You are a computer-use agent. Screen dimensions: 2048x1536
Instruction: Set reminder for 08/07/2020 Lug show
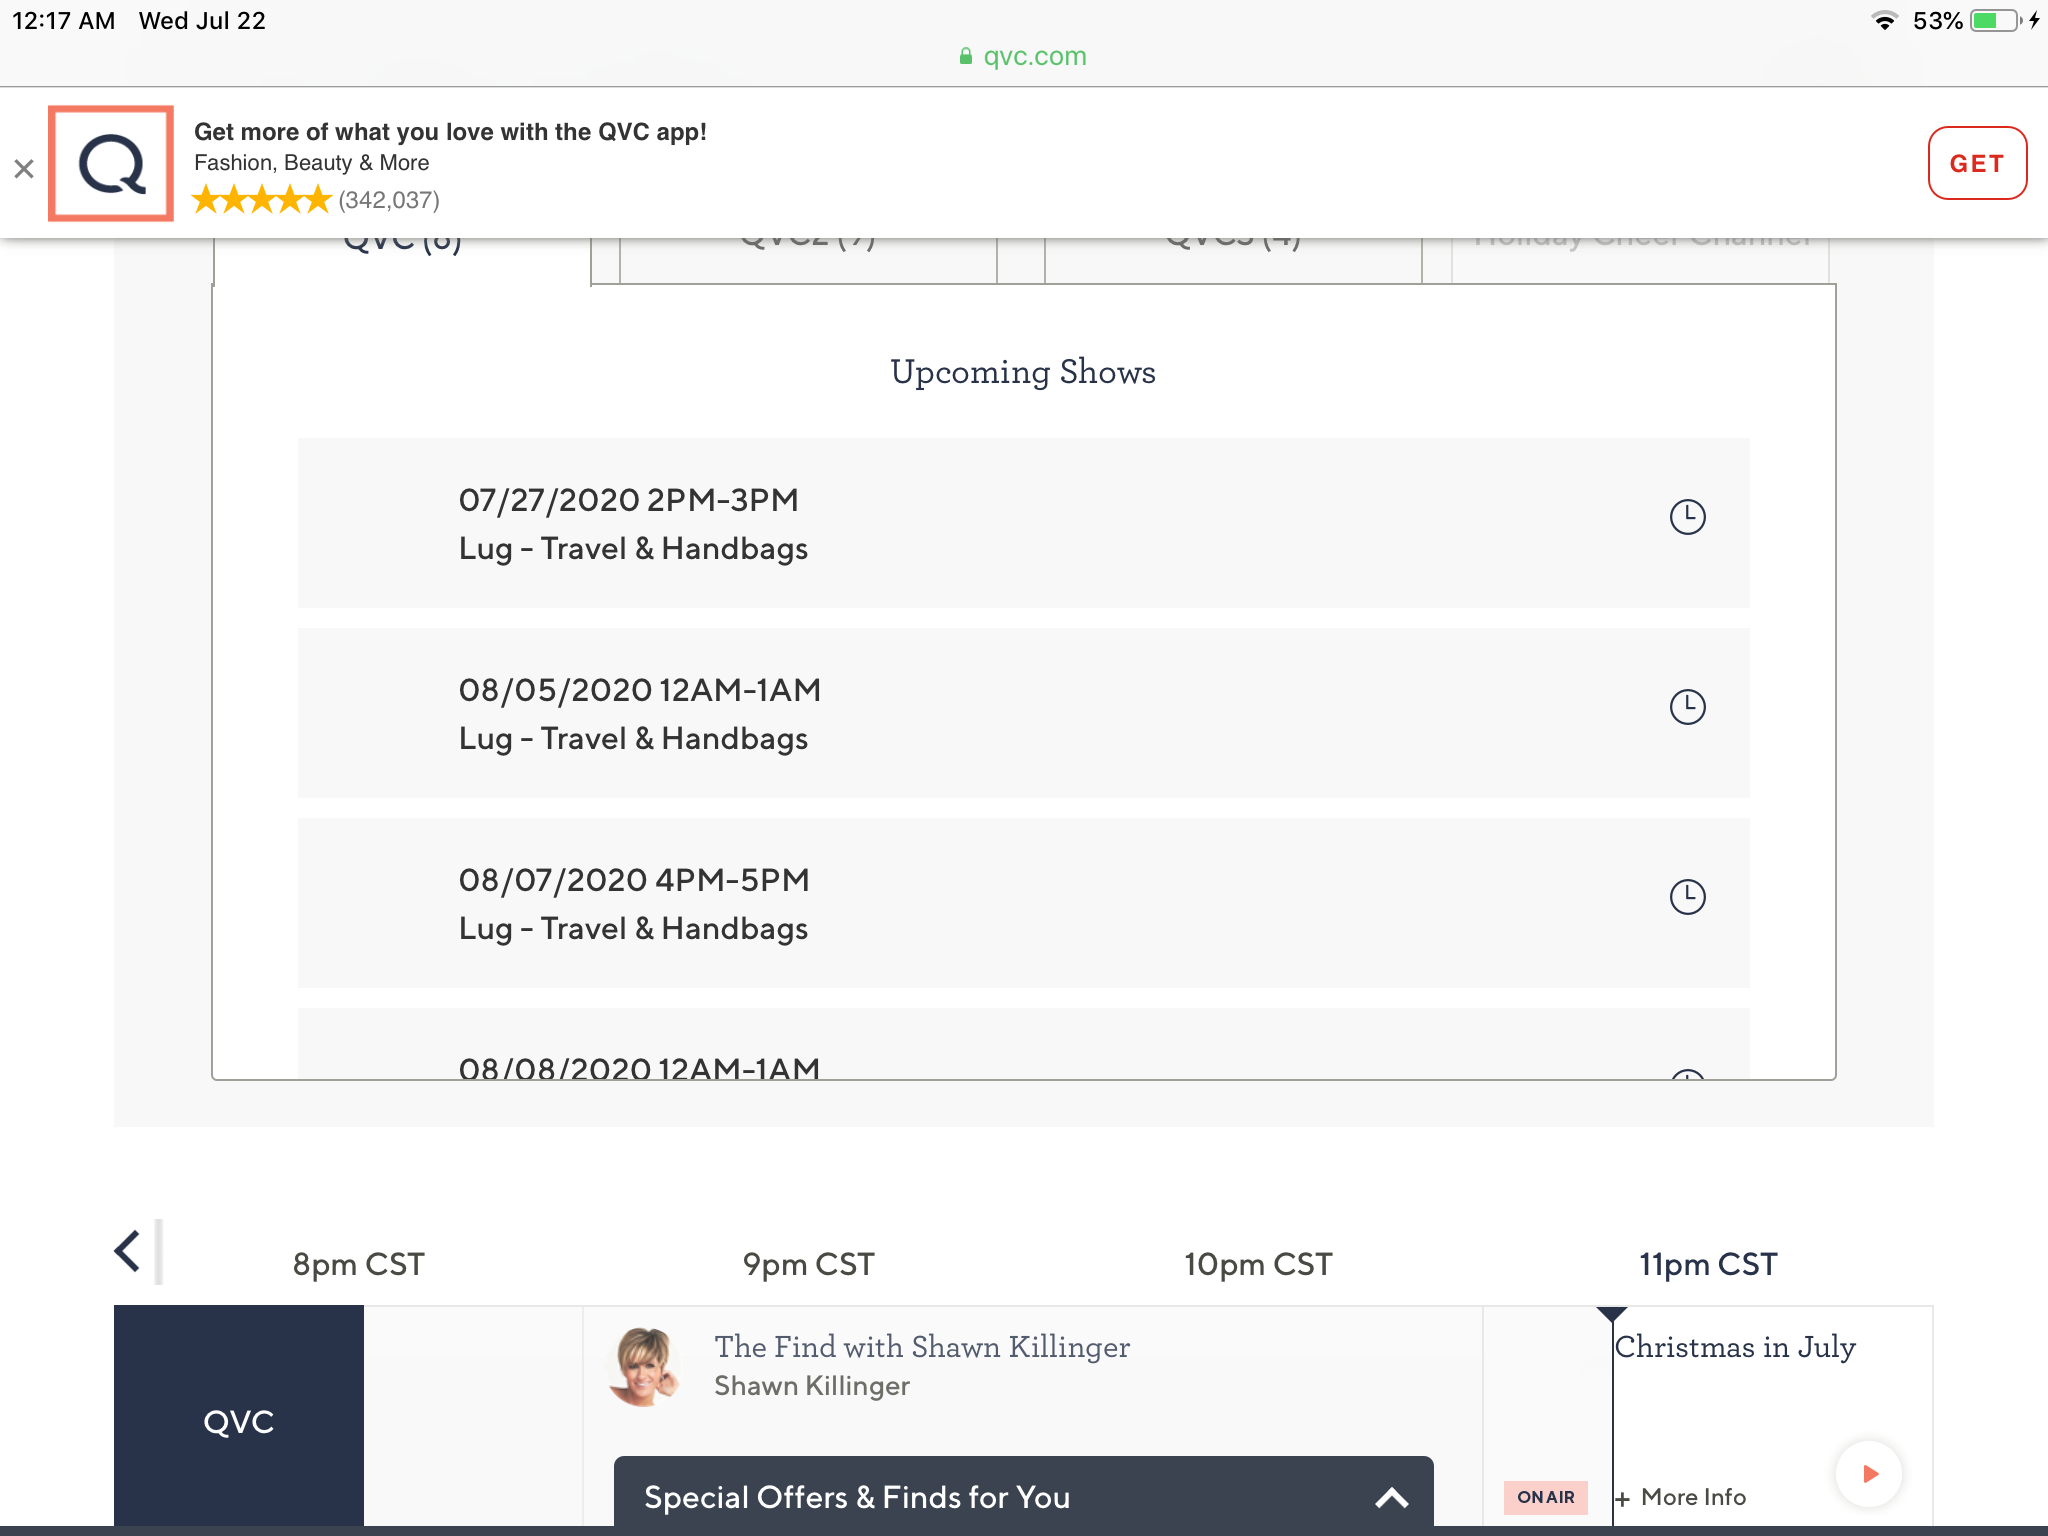tap(1687, 897)
